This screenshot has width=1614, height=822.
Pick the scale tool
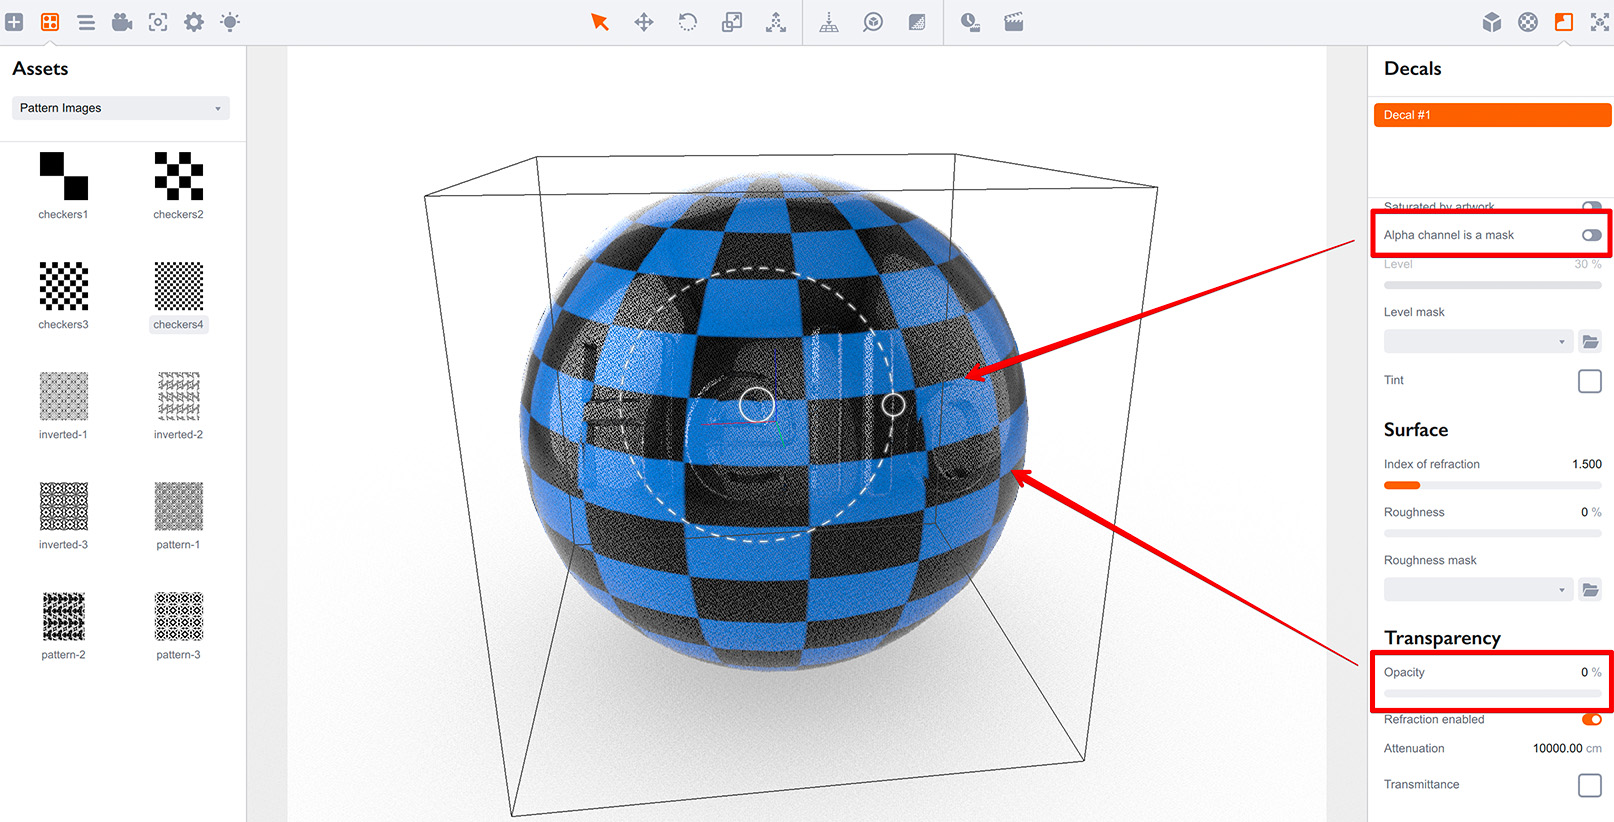(x=732, y=22)
